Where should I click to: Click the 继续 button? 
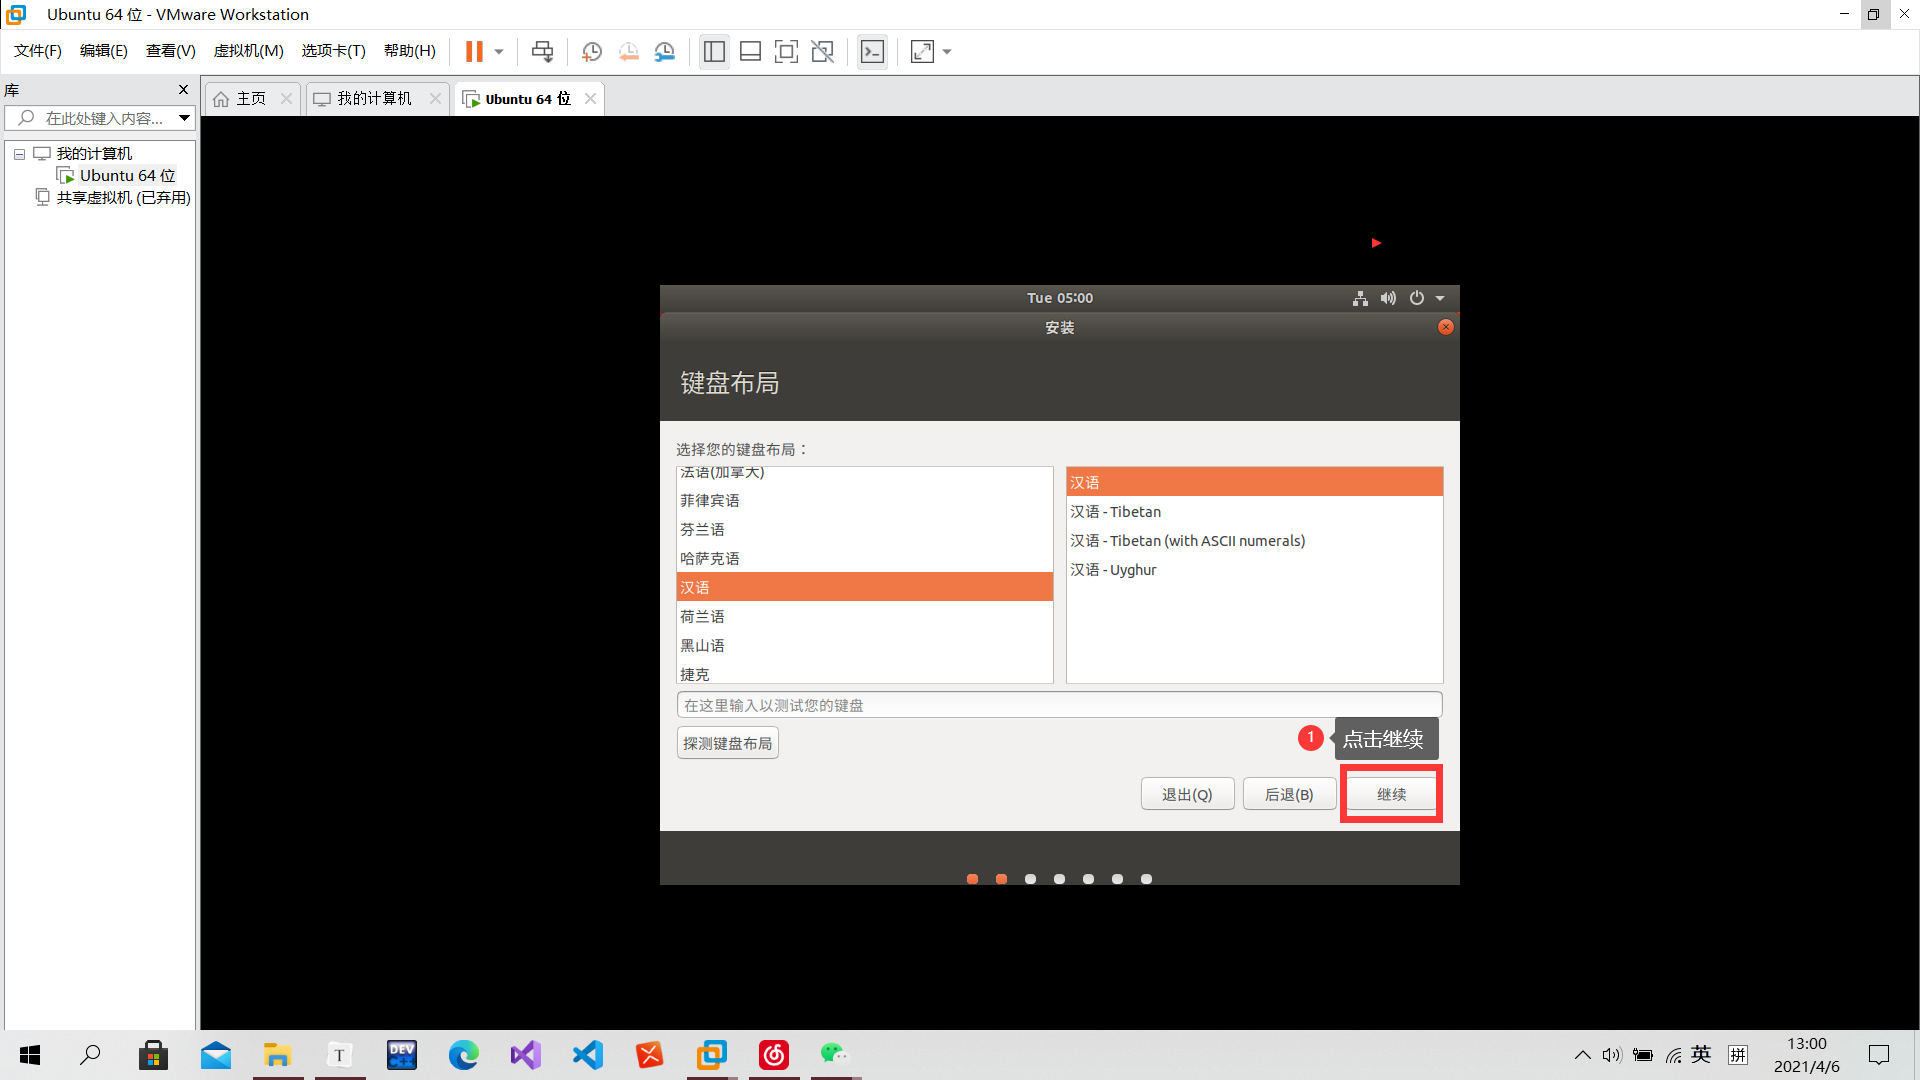tap(1391, 794)
